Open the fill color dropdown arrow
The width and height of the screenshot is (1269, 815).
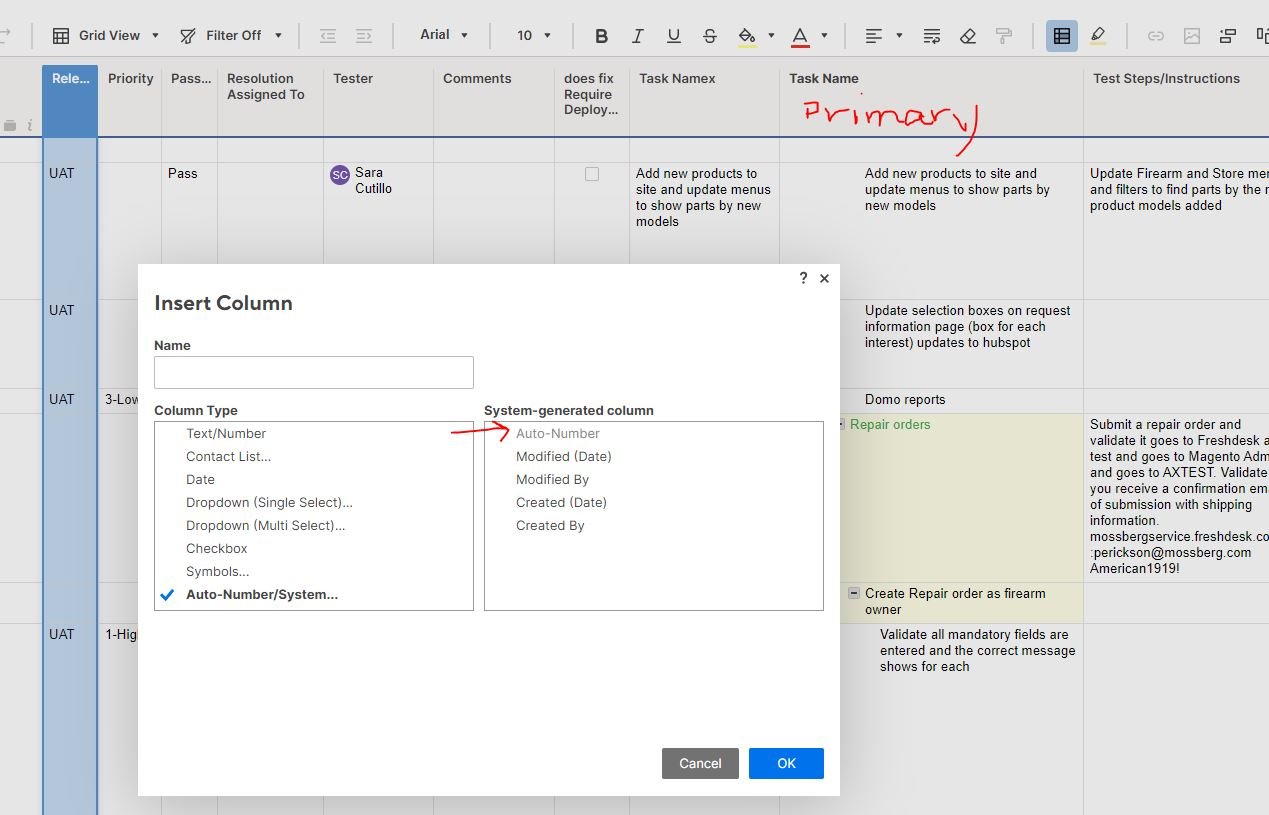[769, 35]
